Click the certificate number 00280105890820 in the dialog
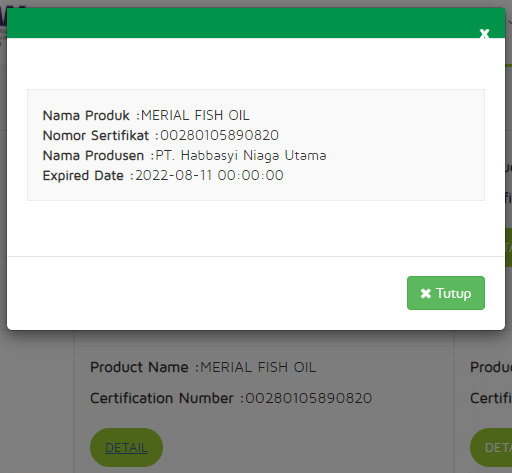 pyautogui.click(x=219, y=135)
